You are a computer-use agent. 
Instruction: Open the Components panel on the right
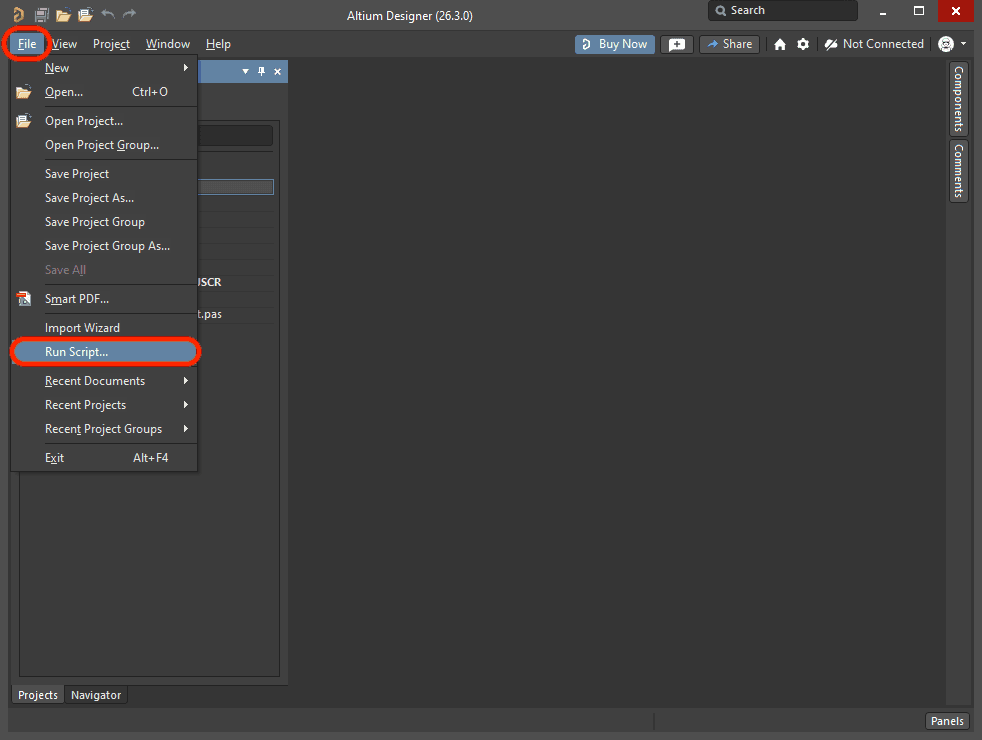coord(957,100)
